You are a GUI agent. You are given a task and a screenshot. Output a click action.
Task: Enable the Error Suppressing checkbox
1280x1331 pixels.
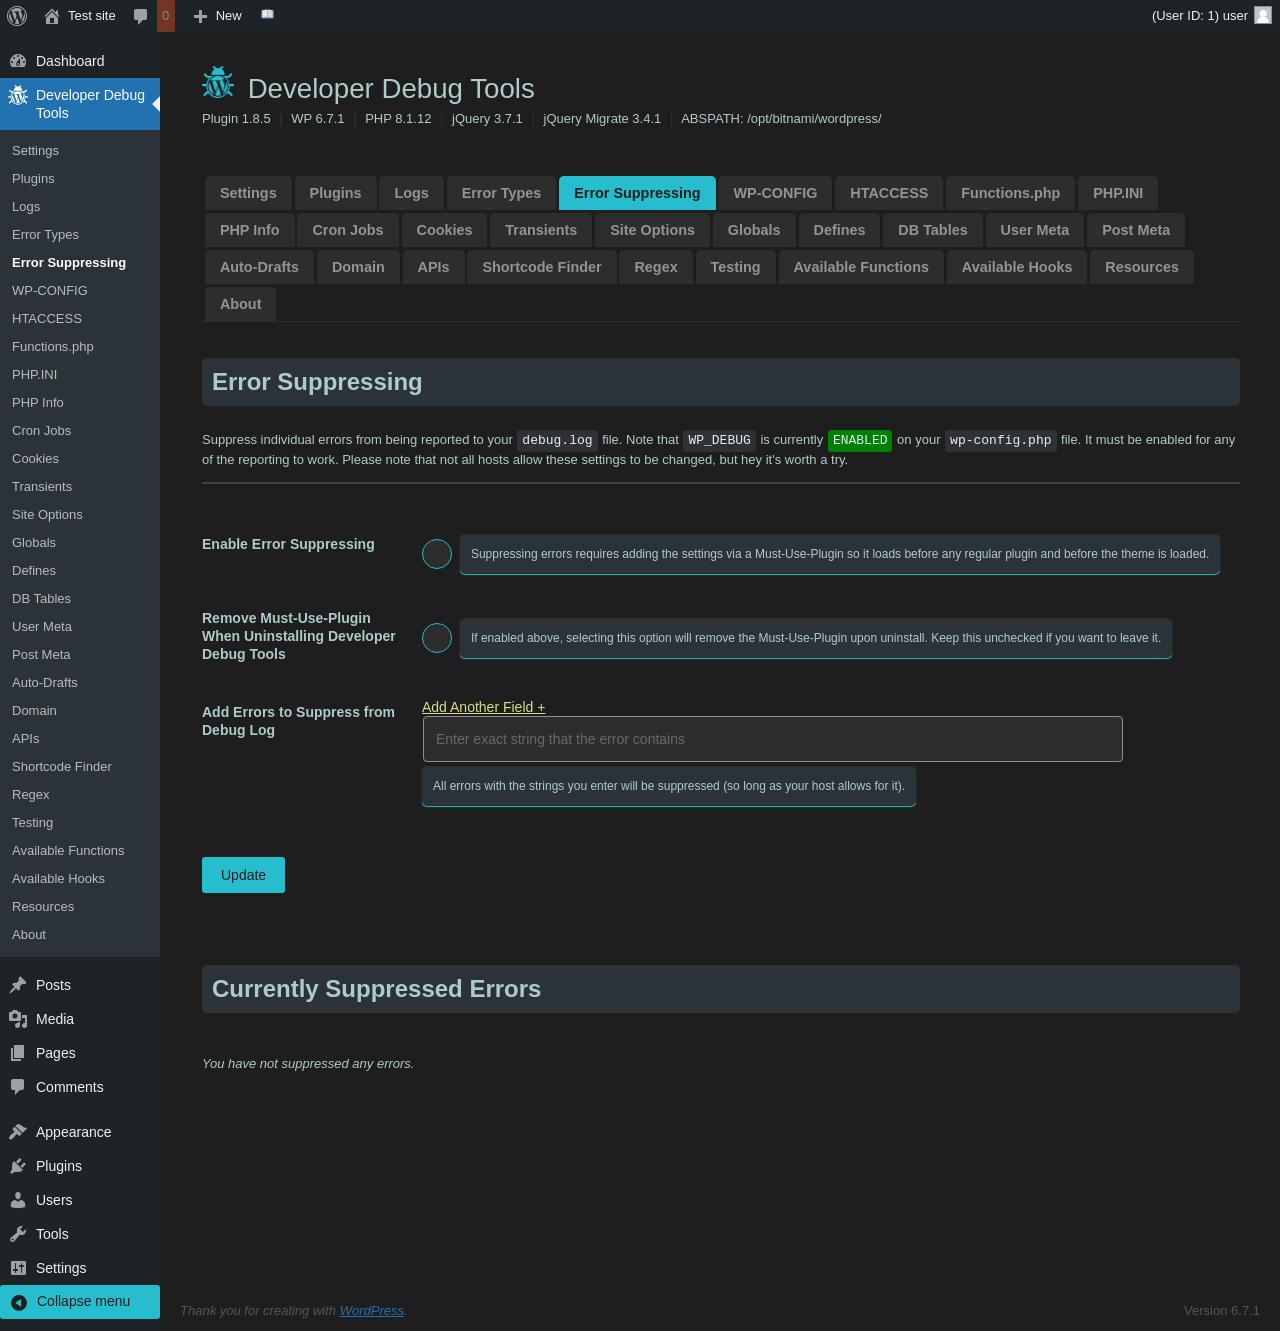[x=437, y=554]
